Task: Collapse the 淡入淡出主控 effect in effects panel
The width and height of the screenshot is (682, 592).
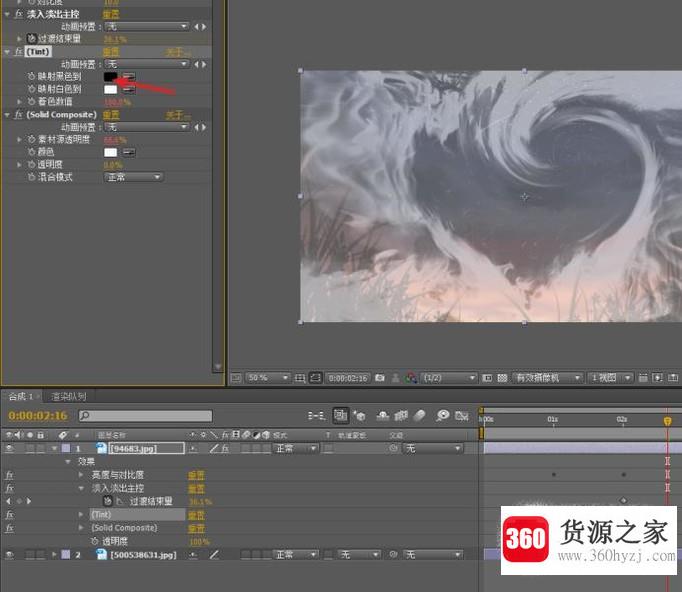Action: pyautogui.click(x=7, y=14)
